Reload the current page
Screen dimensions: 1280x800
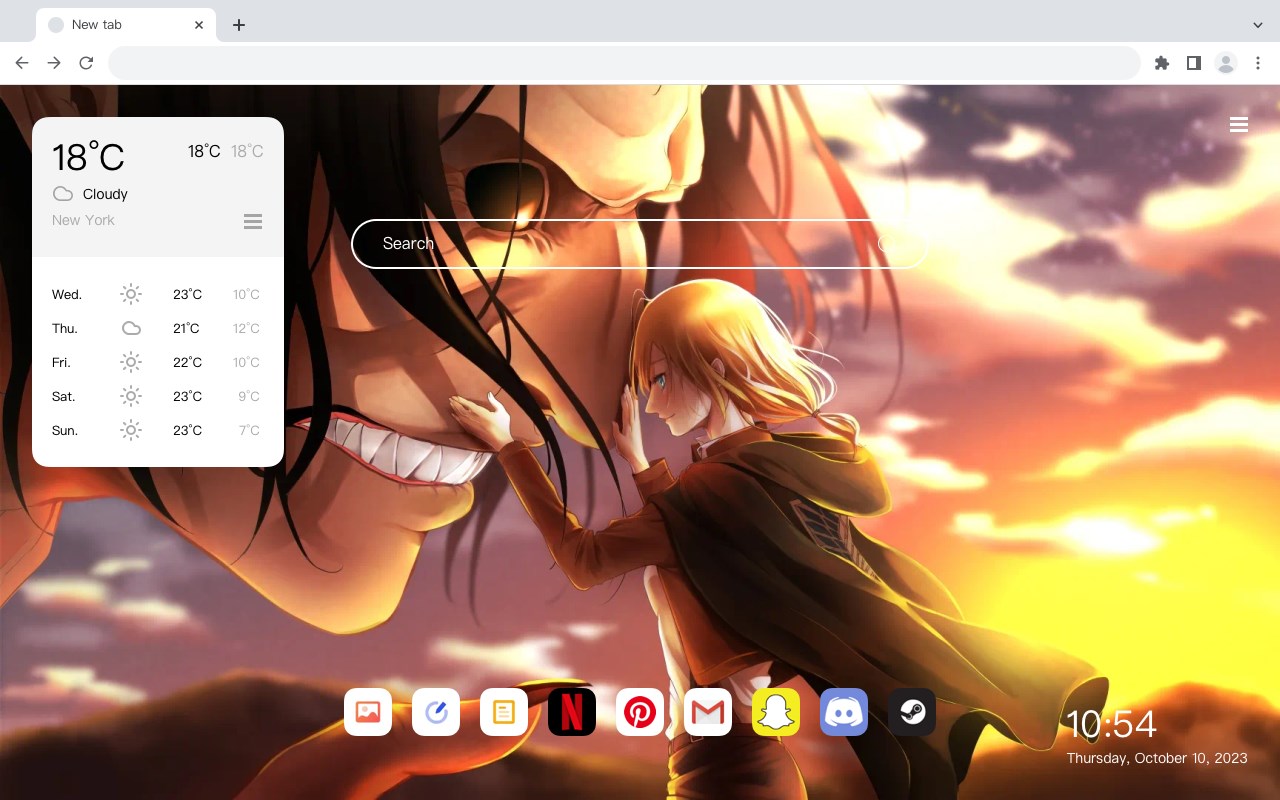(86, 63)
